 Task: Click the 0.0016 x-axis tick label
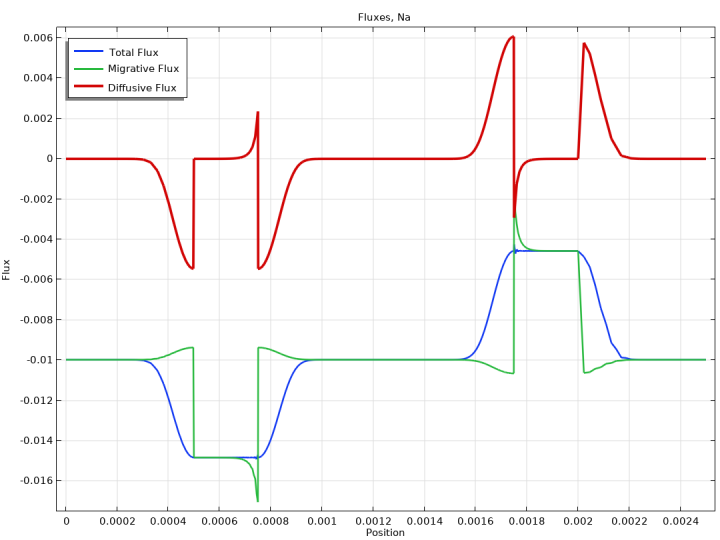[475, 522]
